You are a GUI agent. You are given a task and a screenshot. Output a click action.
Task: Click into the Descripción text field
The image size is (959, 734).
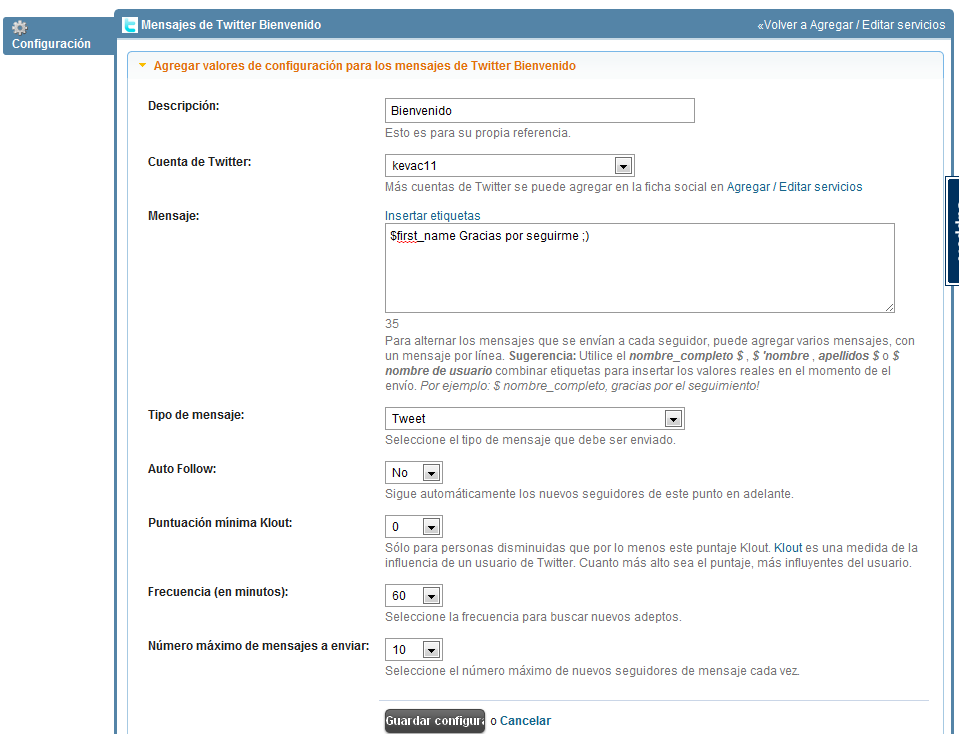[539, 111]
